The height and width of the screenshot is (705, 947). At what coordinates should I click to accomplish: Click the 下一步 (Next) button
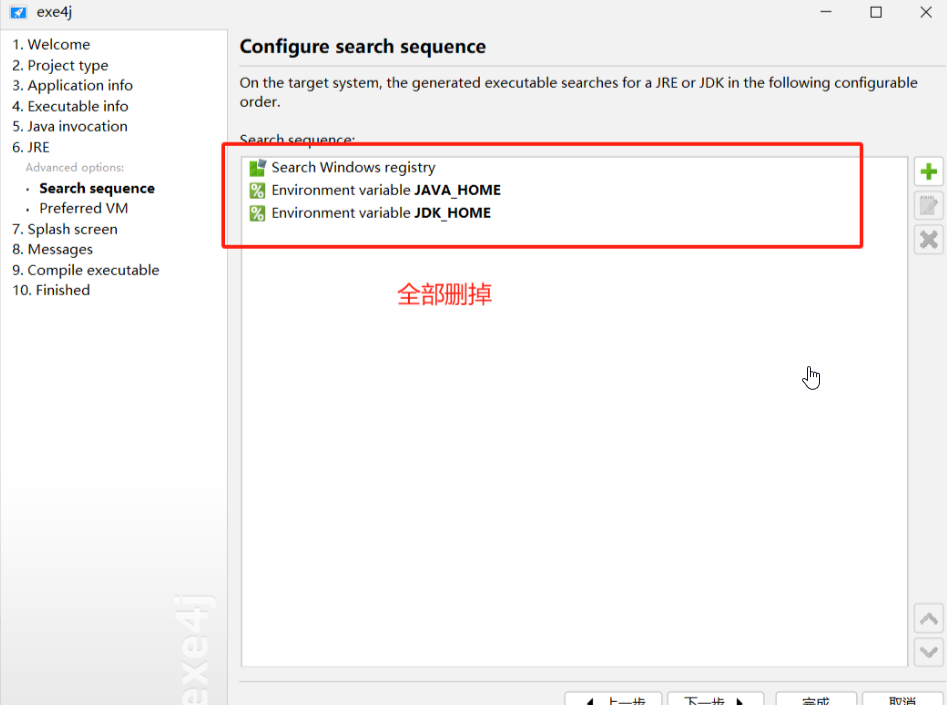[x=716, y=700]
